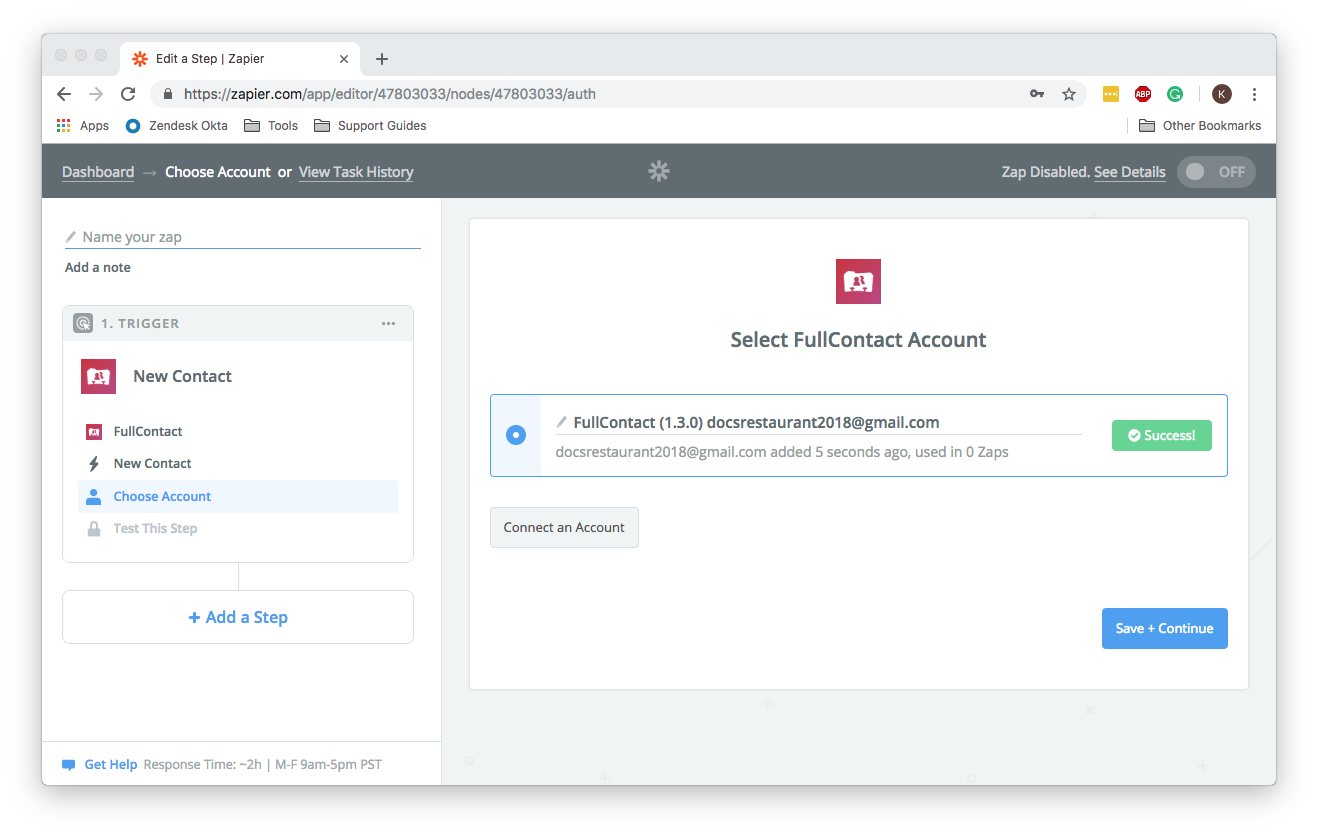This screenshot has height=835, width=1318.
Task: Click the browser back arrow
Action: [64, 94]
